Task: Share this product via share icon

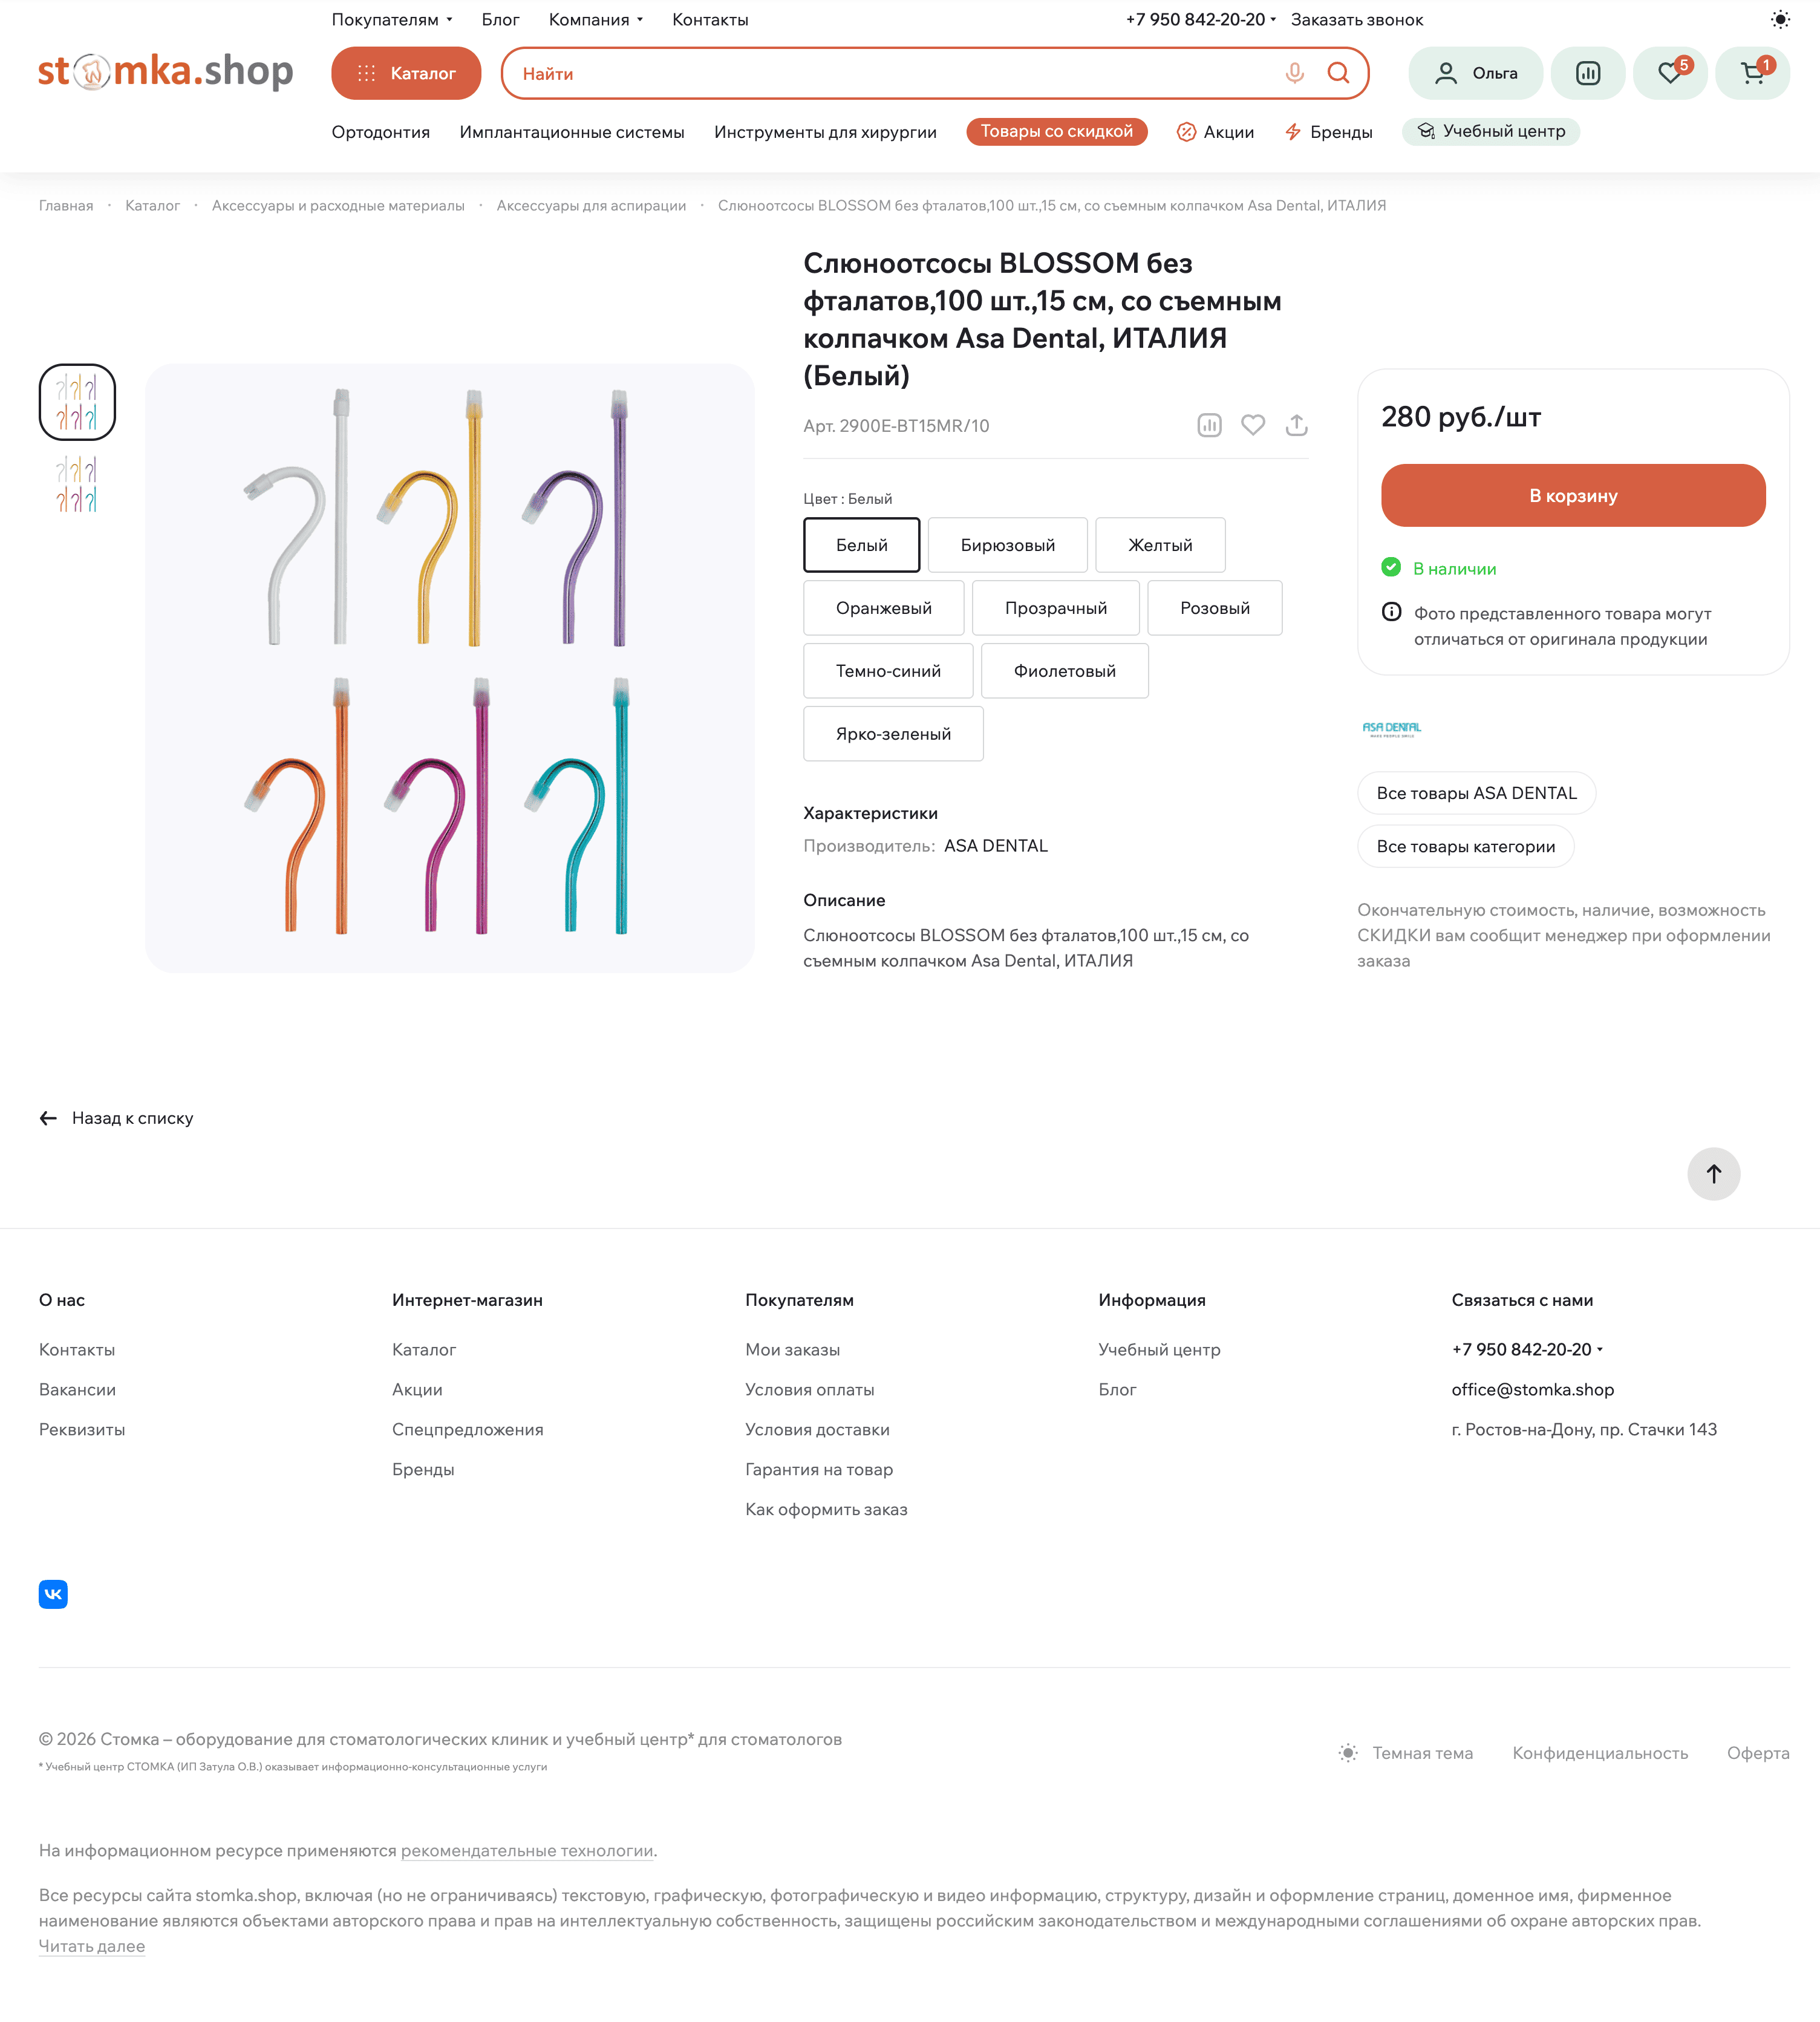Action: click(x=1296, y=425)
